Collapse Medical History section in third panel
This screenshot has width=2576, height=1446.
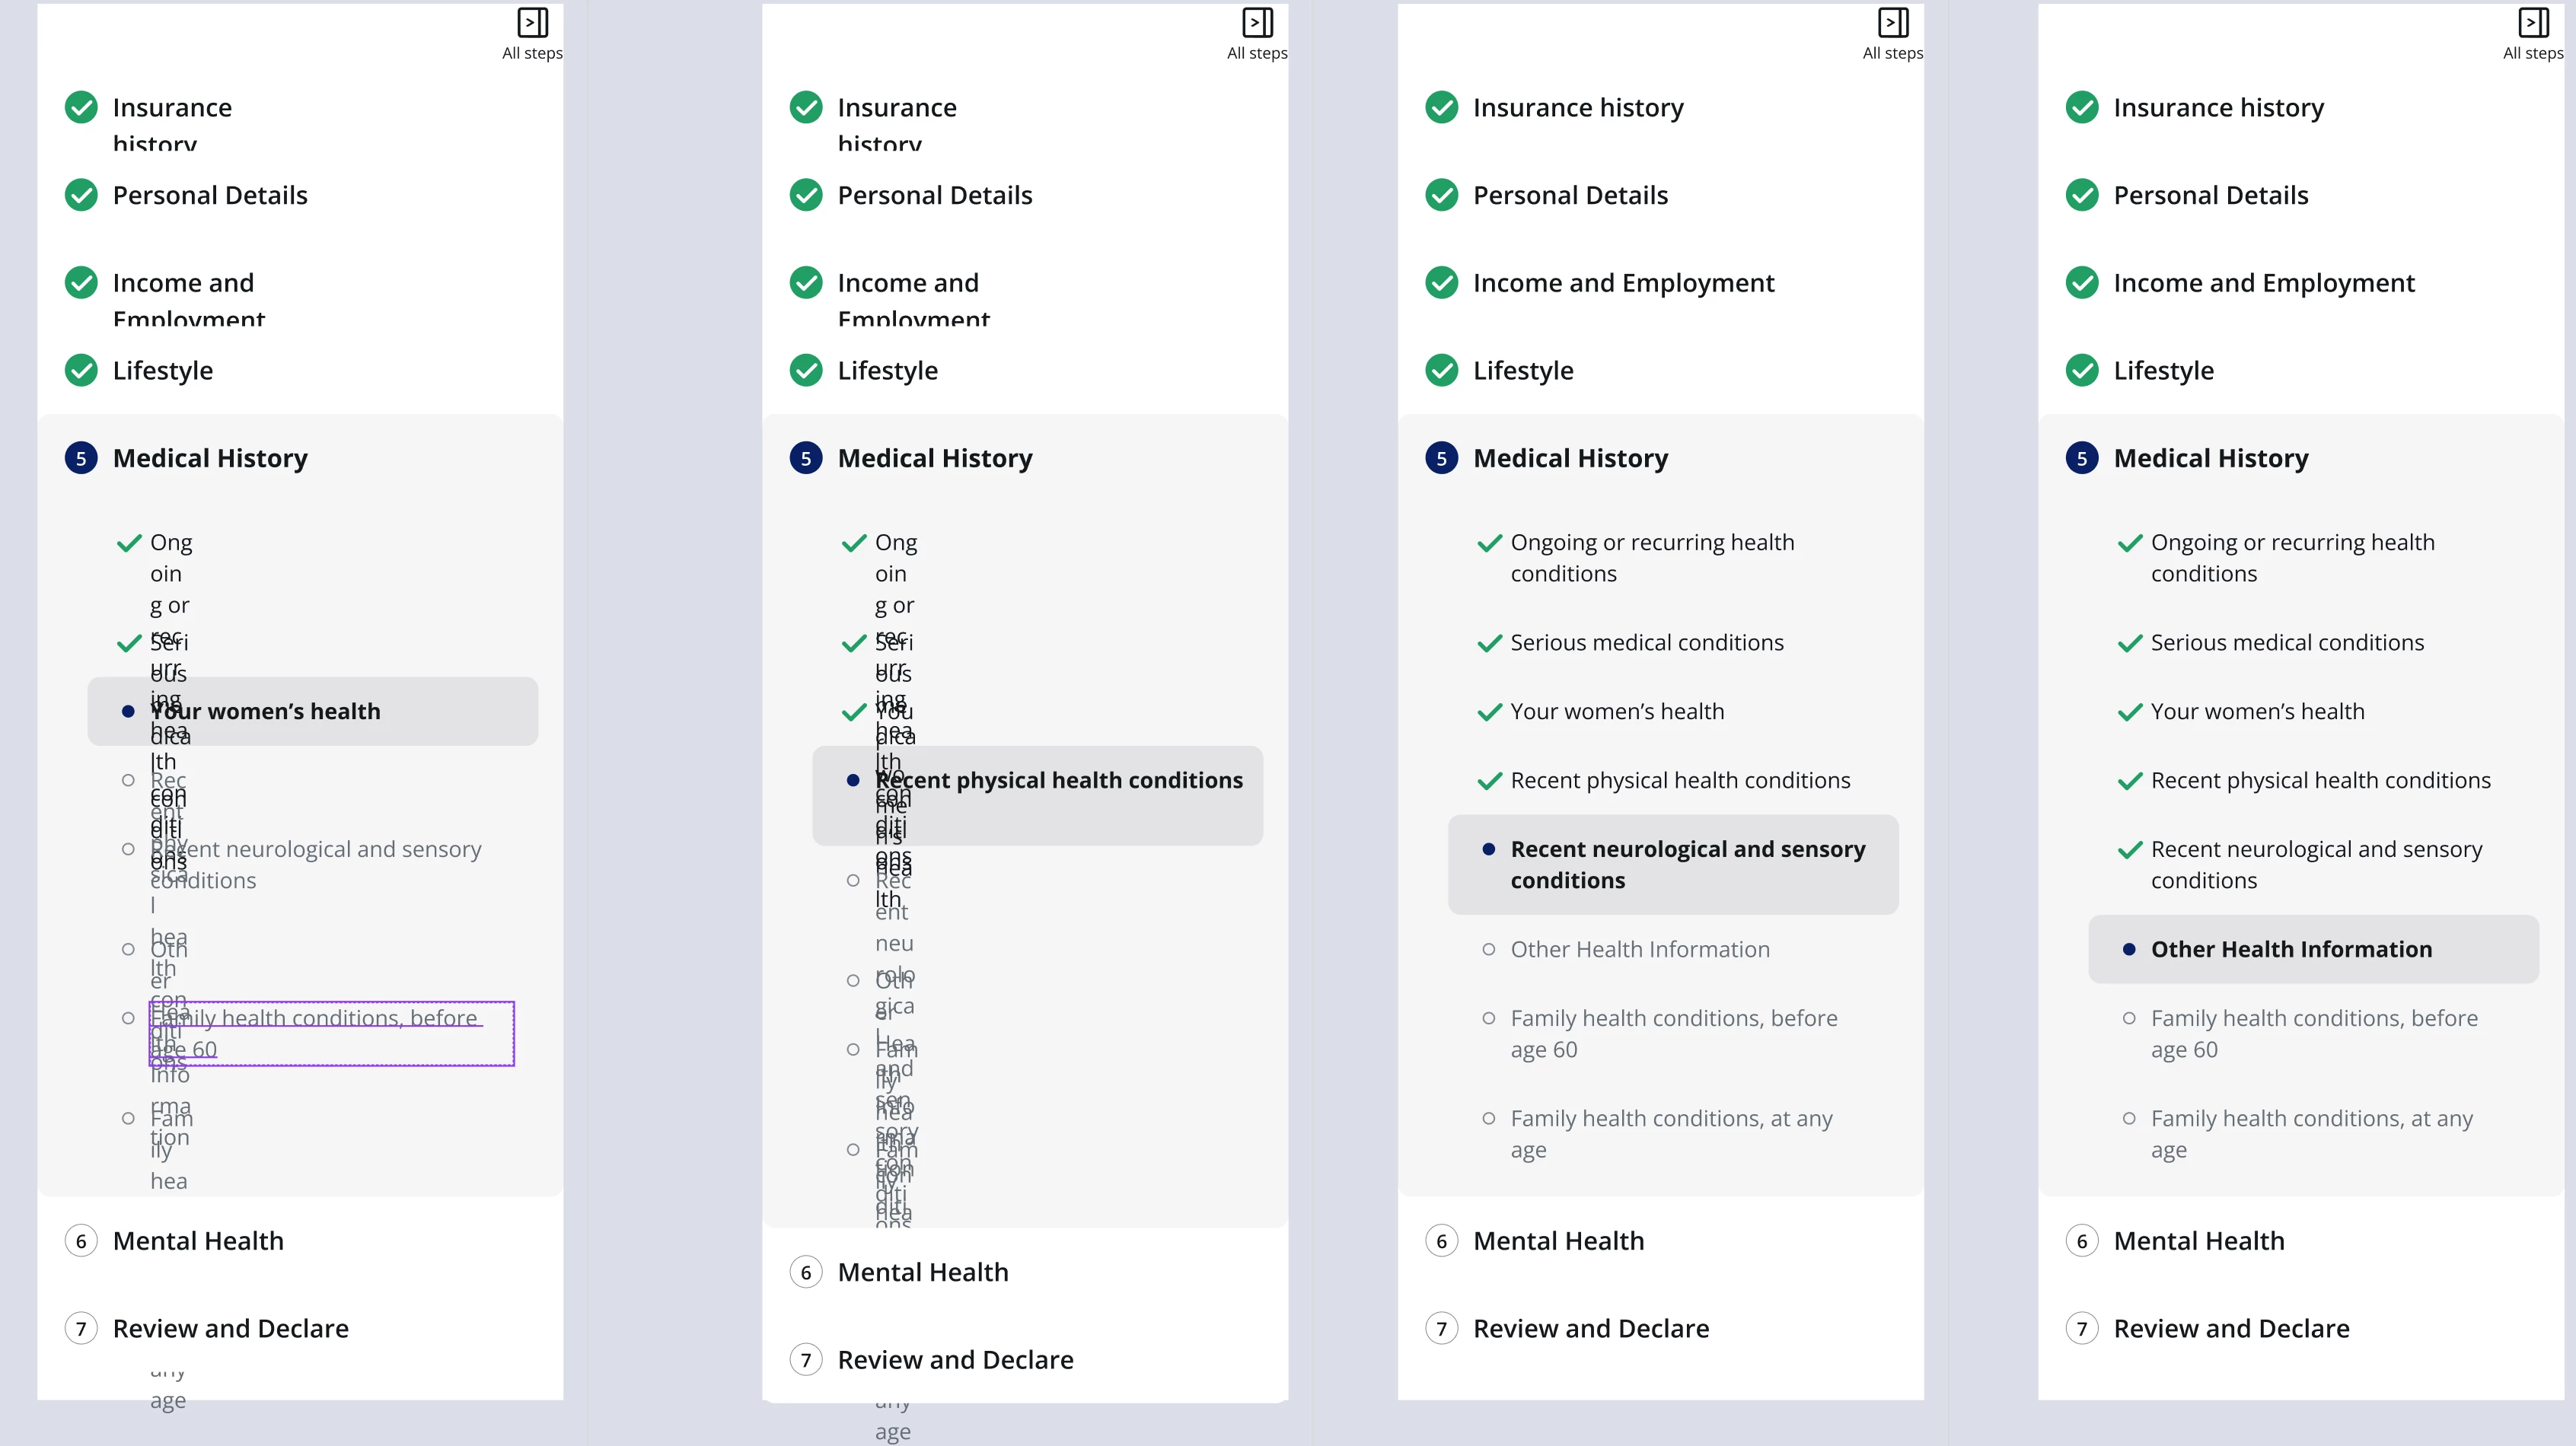click(x=1570, y=458)
